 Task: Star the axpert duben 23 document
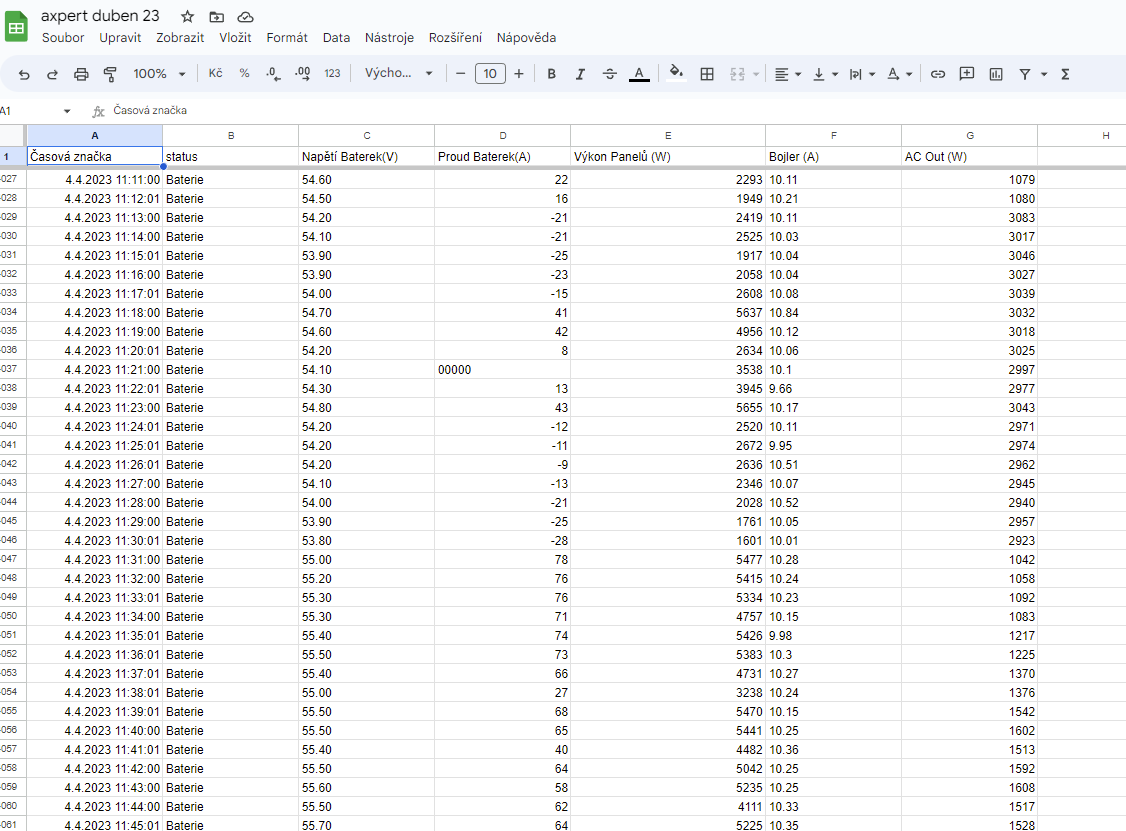187,17
